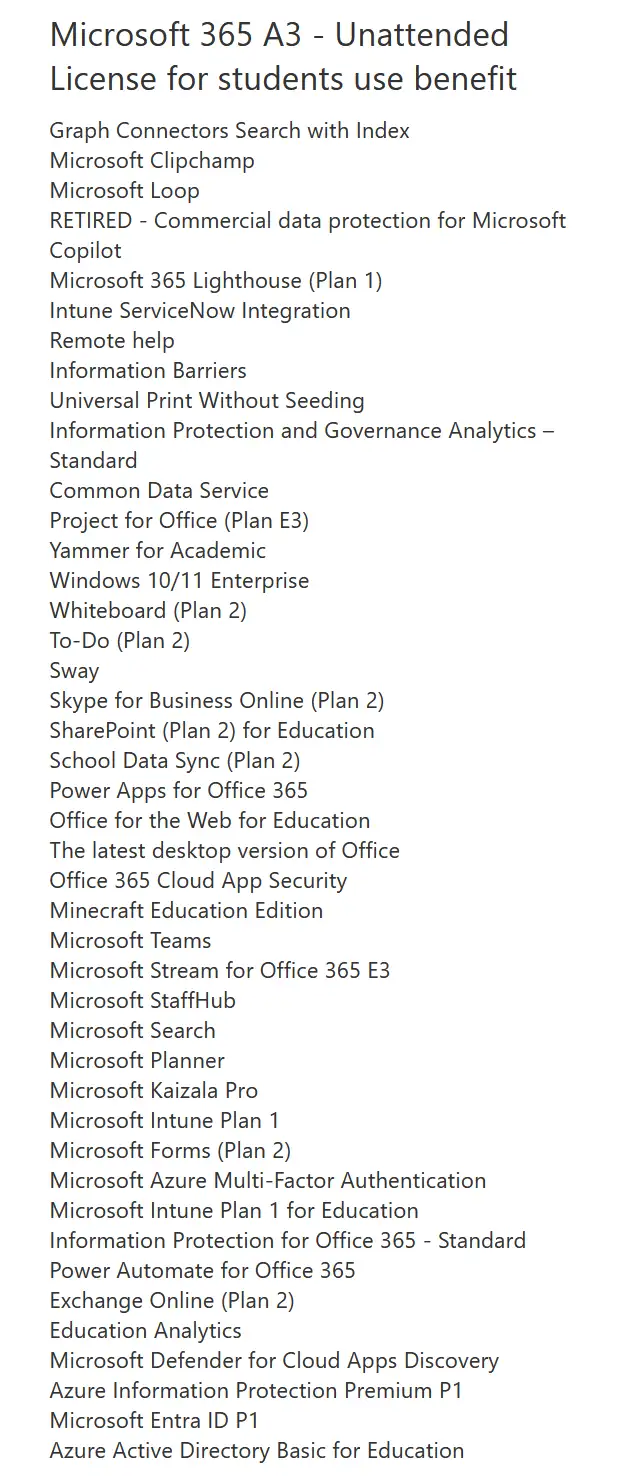Select Information Barriers in the list

click(x=148, y=371)
